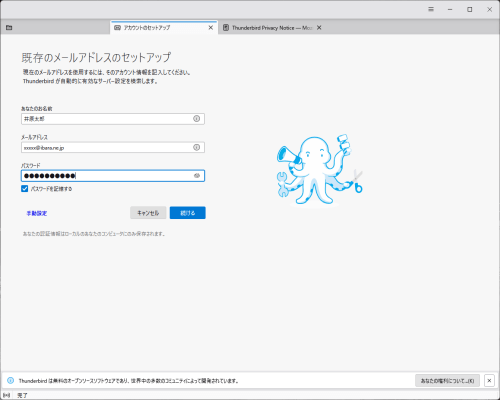Click the 既存のメールアドレスのセットアップ heading
500x400 pixels.
[x=96, y=58]
